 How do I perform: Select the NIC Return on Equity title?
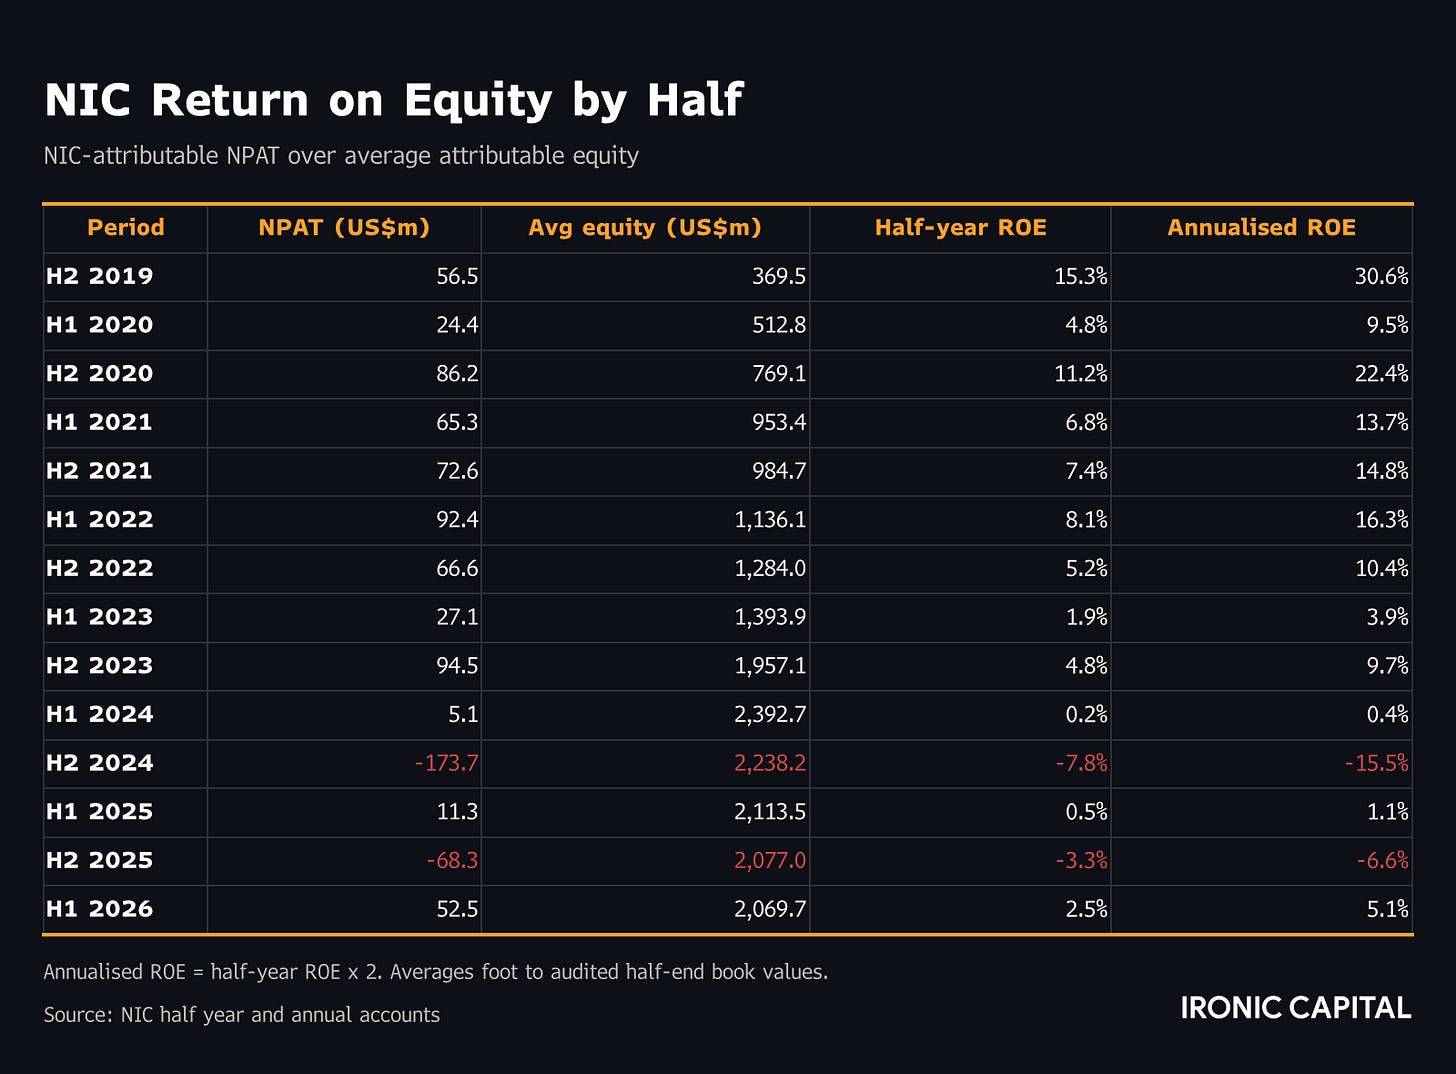pos(393,100)
